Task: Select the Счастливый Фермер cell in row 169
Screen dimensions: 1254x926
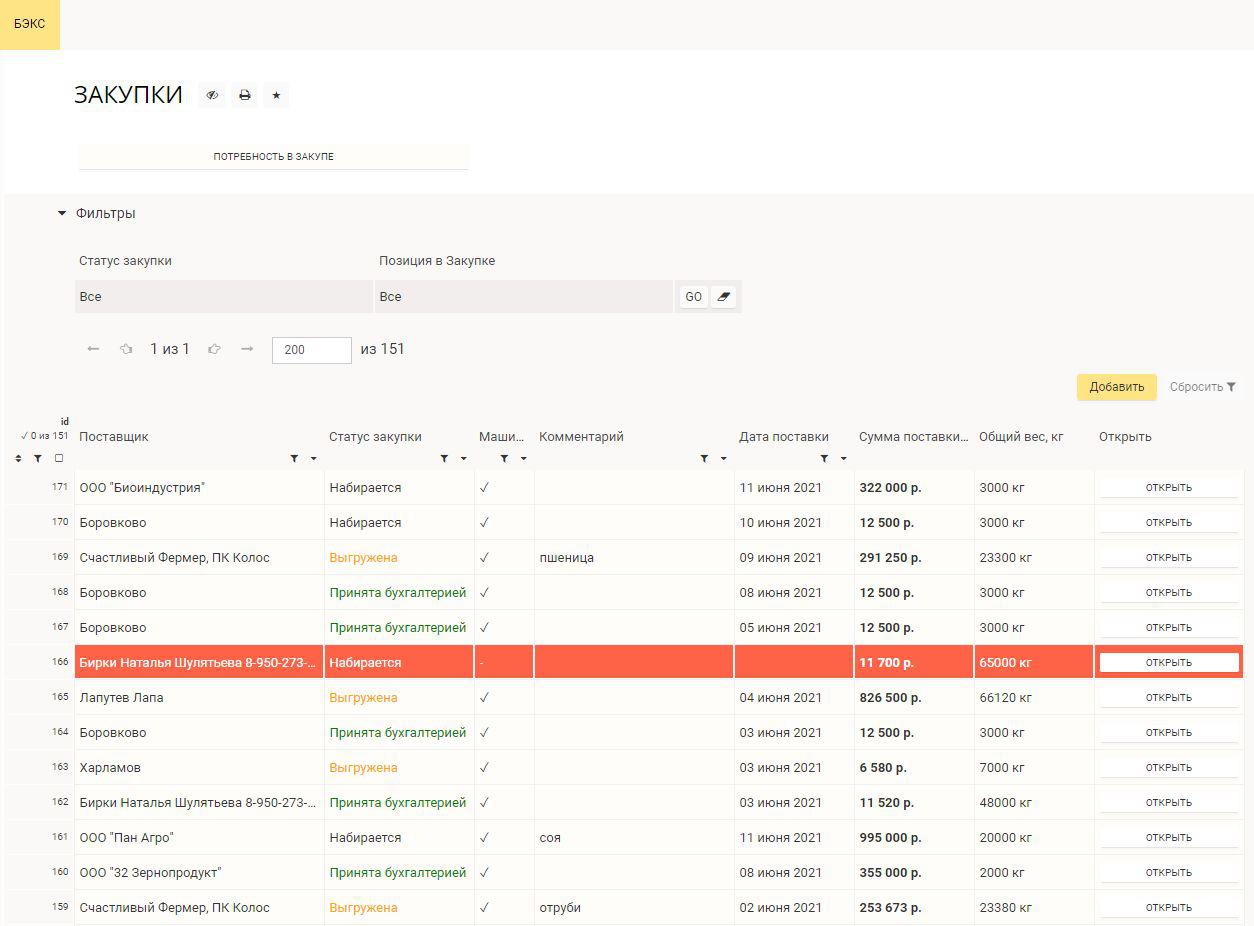Action: click(x=199, y=558)
